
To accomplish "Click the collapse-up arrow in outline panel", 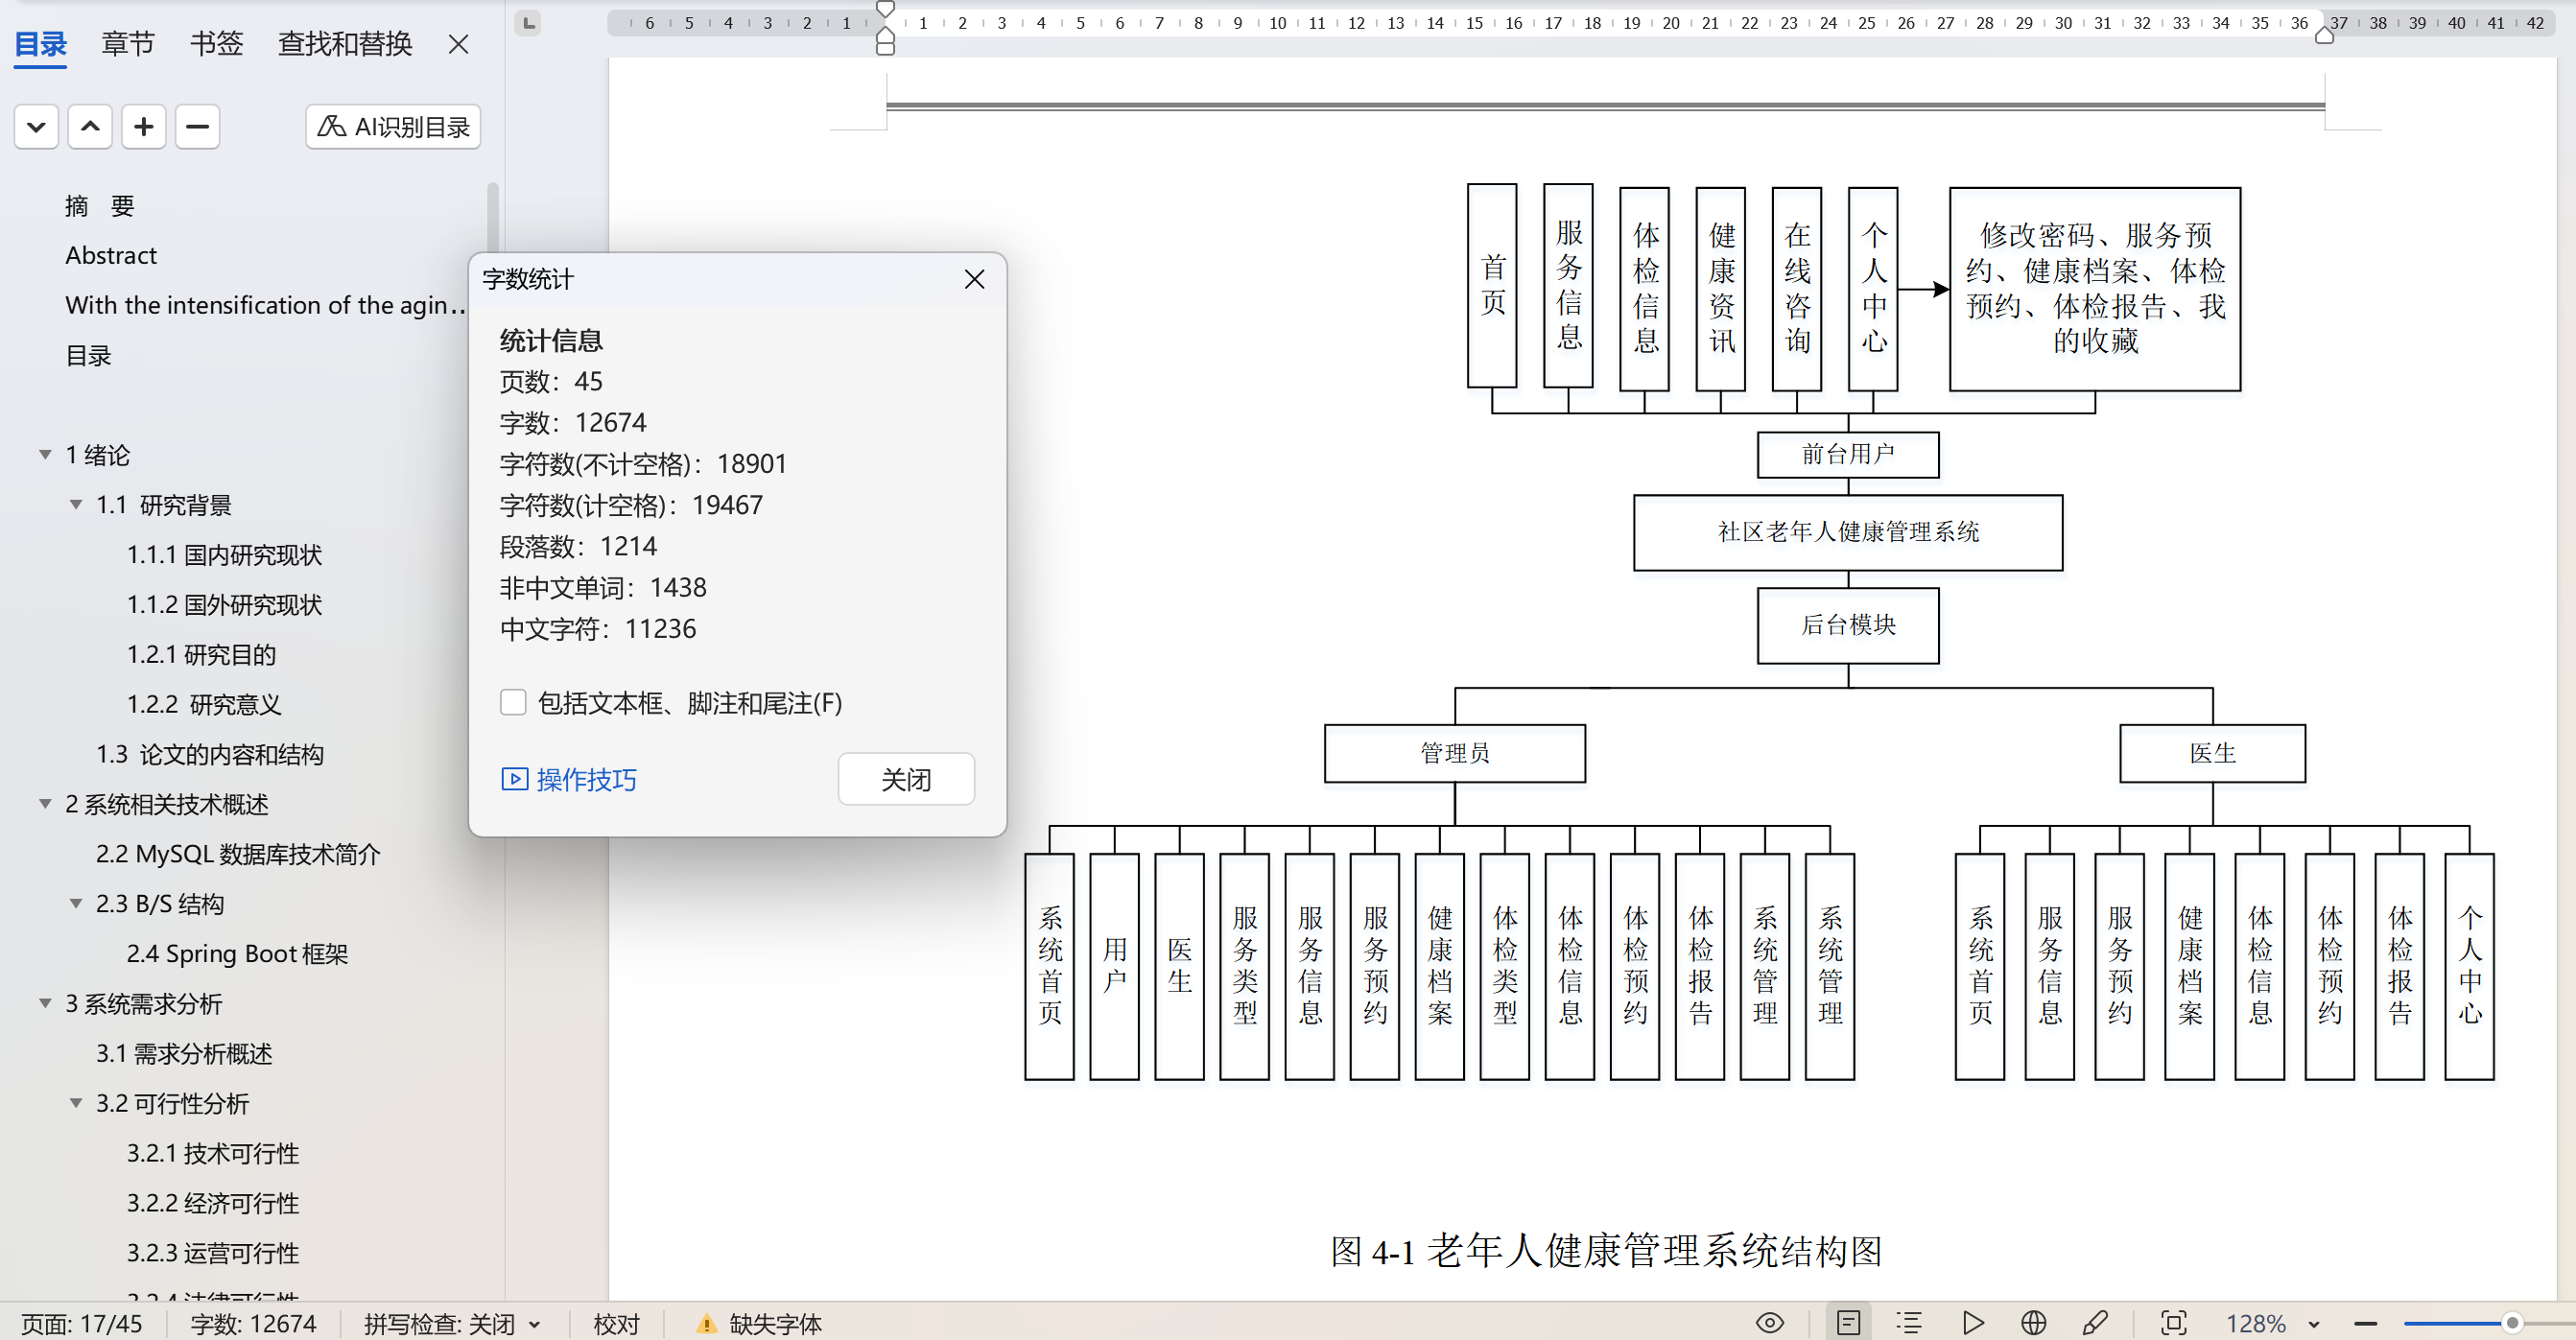I will 90,127.
